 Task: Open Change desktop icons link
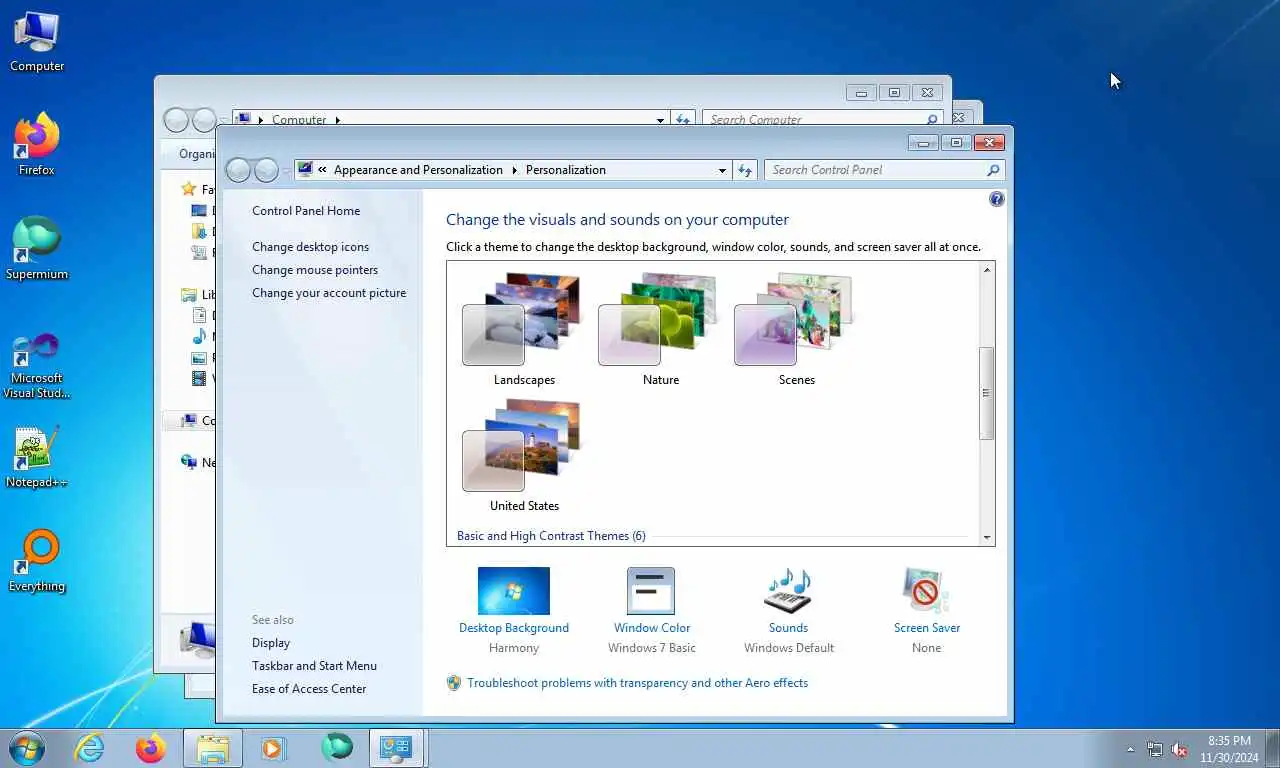tap(310, 247)
